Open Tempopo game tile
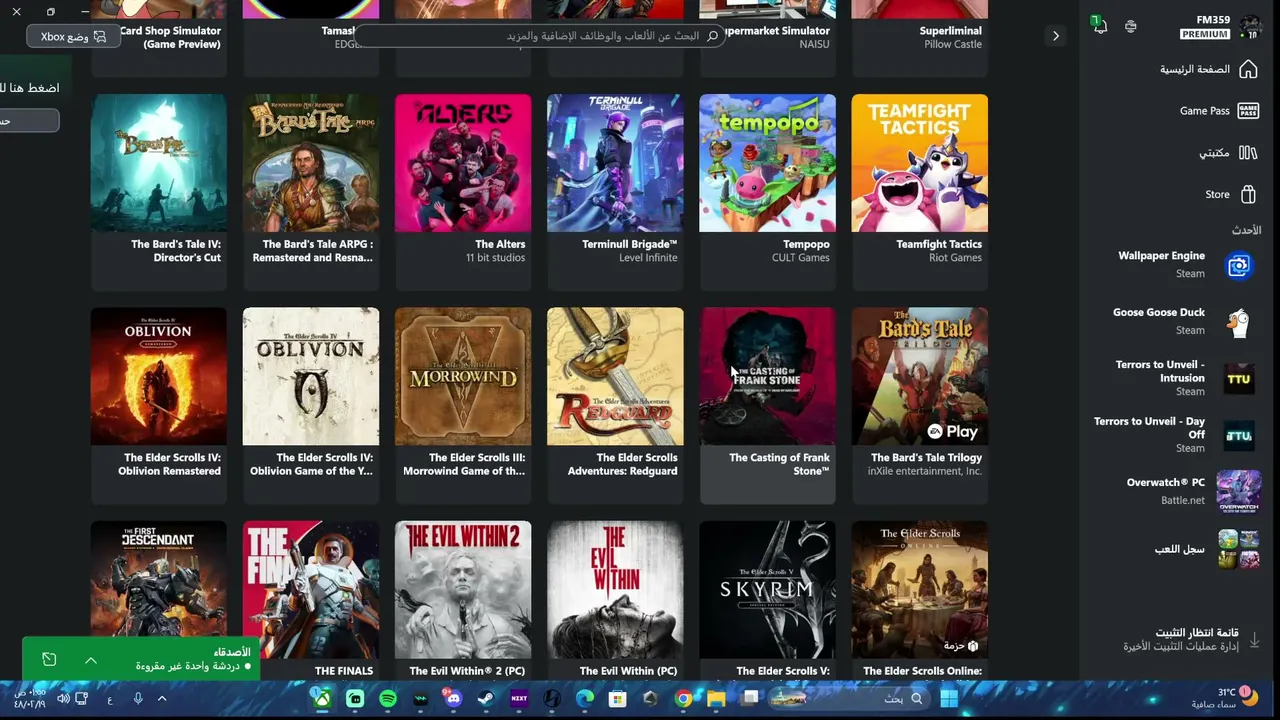Image resolution: width=1280 pixels, height=720 pixels. pos(767,190)
